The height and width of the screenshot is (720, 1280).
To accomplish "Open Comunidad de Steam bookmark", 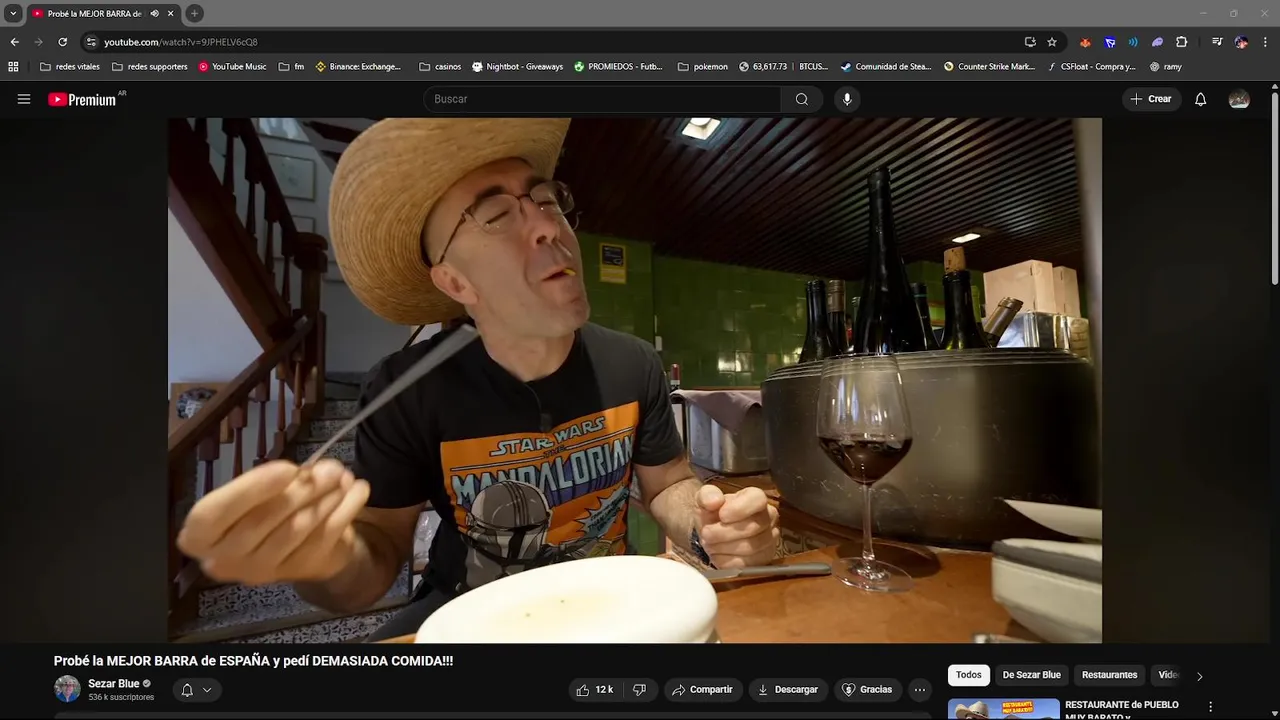I will (x=886, y=67).
